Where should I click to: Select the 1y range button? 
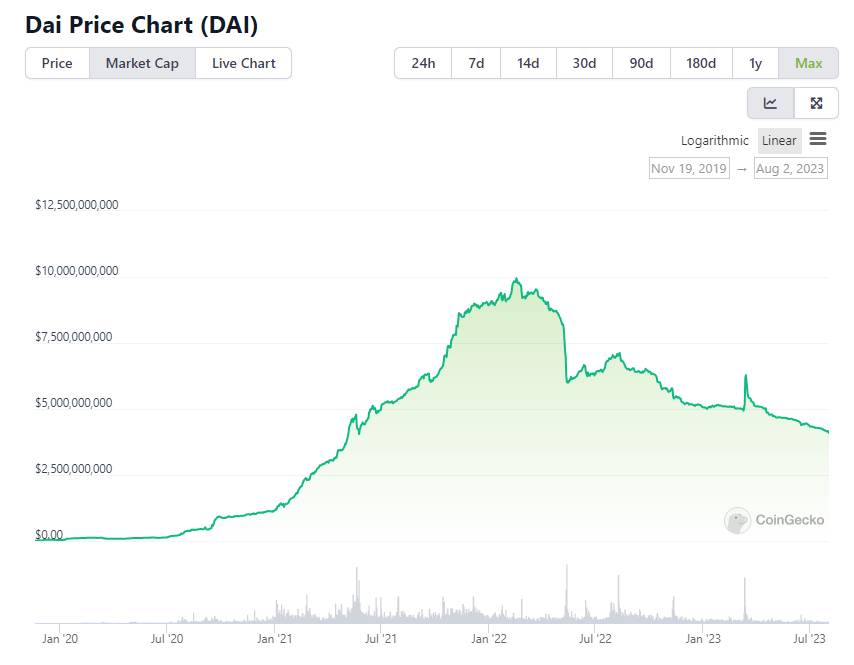pos(755,63)
